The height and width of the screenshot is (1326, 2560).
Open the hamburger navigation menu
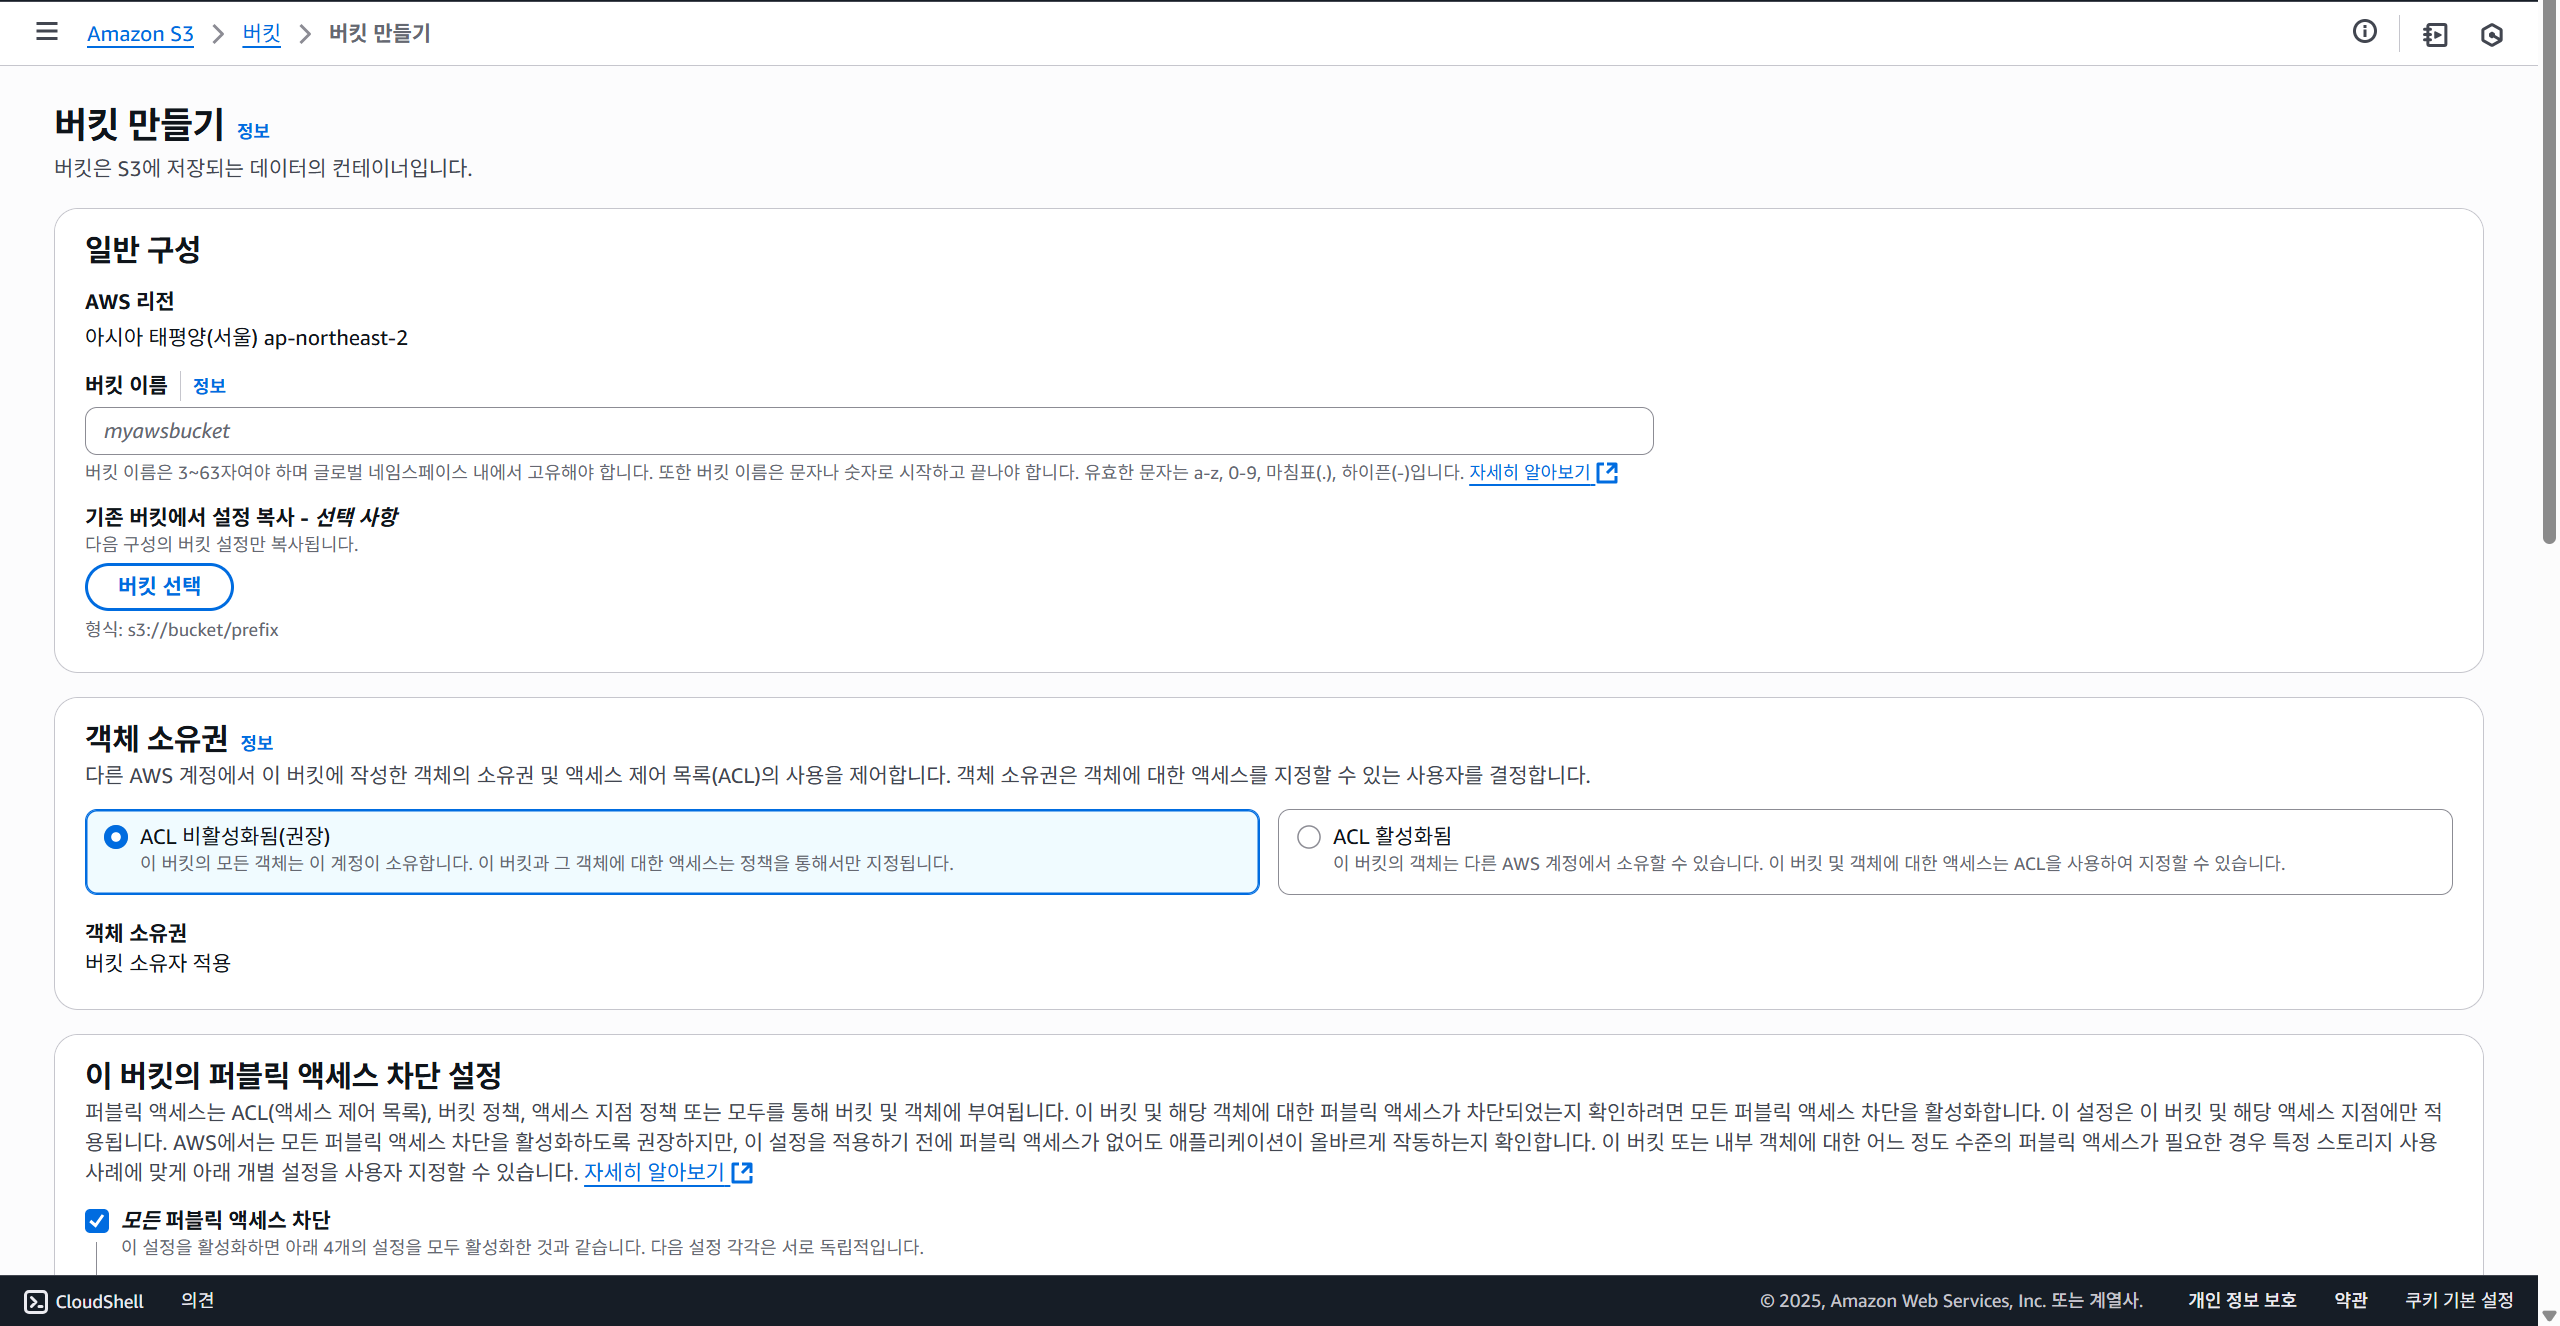[46, 32]
